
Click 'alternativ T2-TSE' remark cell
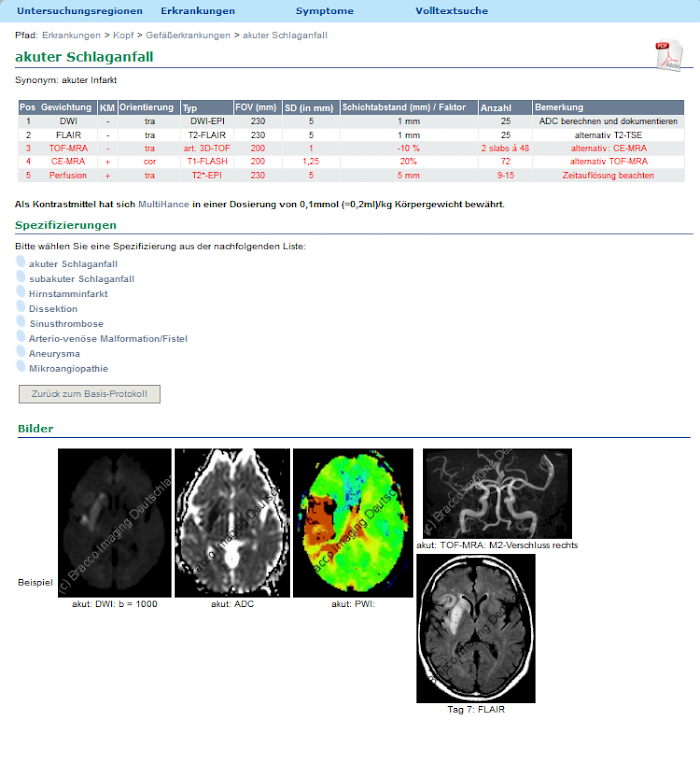[x=608, y=135]
